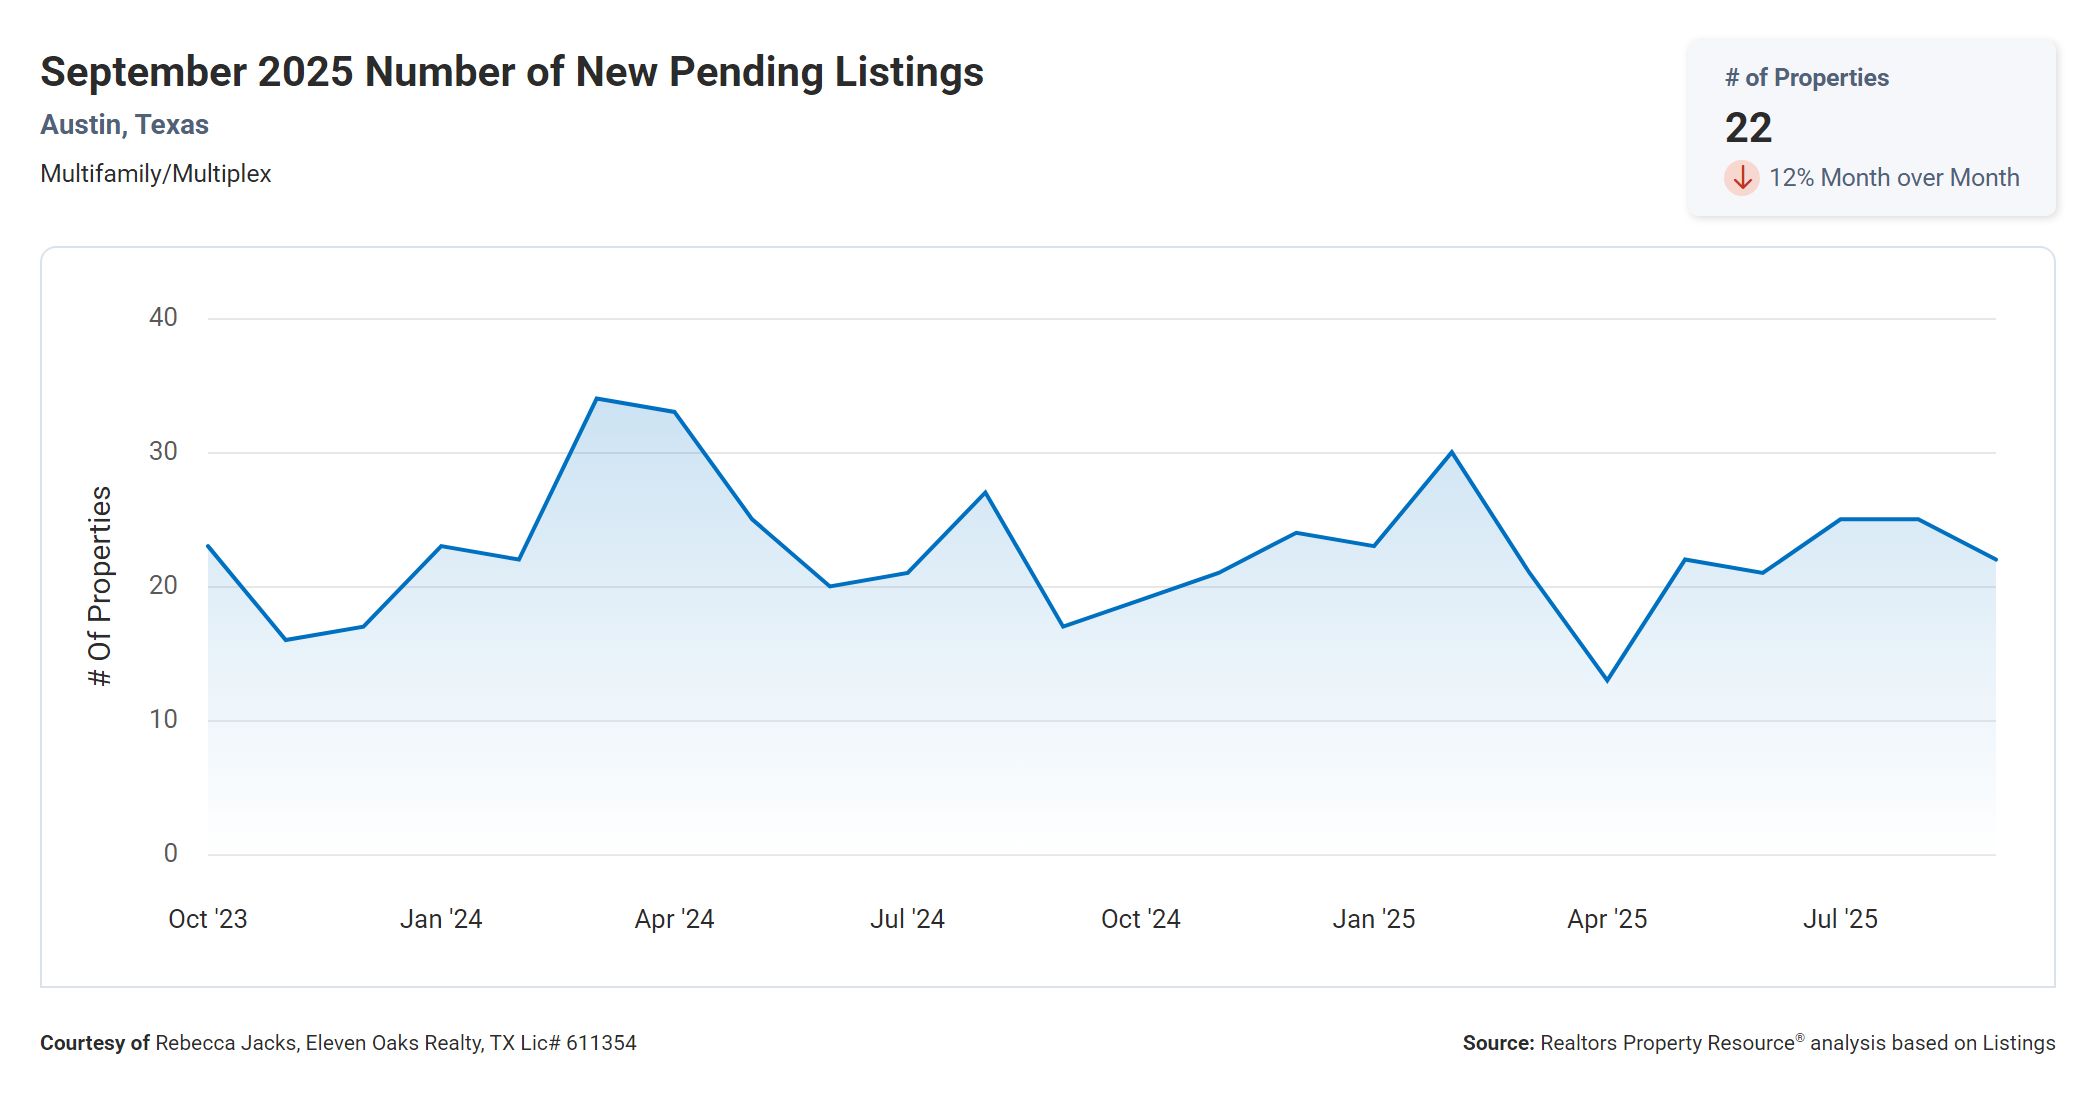Click the 40 tick on the y-axis
Image resolution: width=2096 pixels, height=1100 pixels.
click(163, 318)
